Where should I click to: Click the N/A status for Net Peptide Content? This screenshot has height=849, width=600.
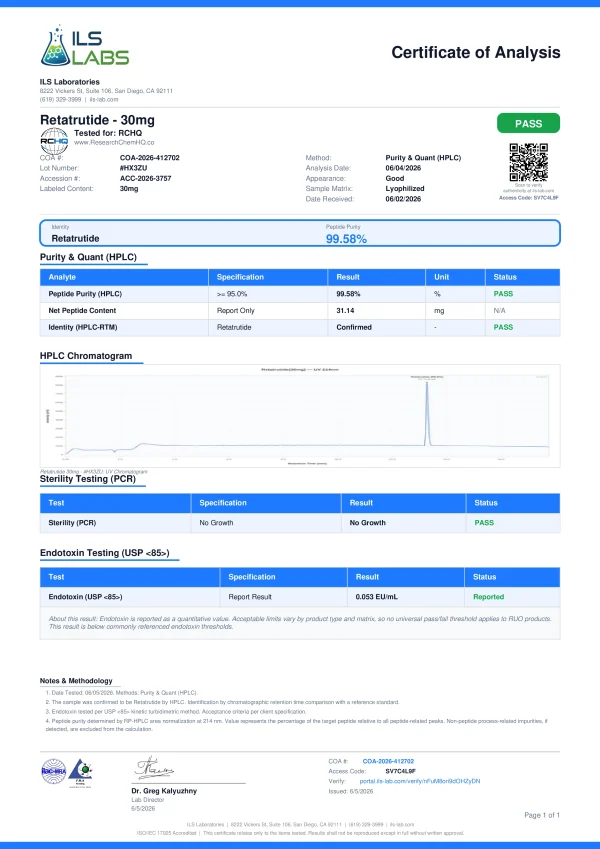499,310
